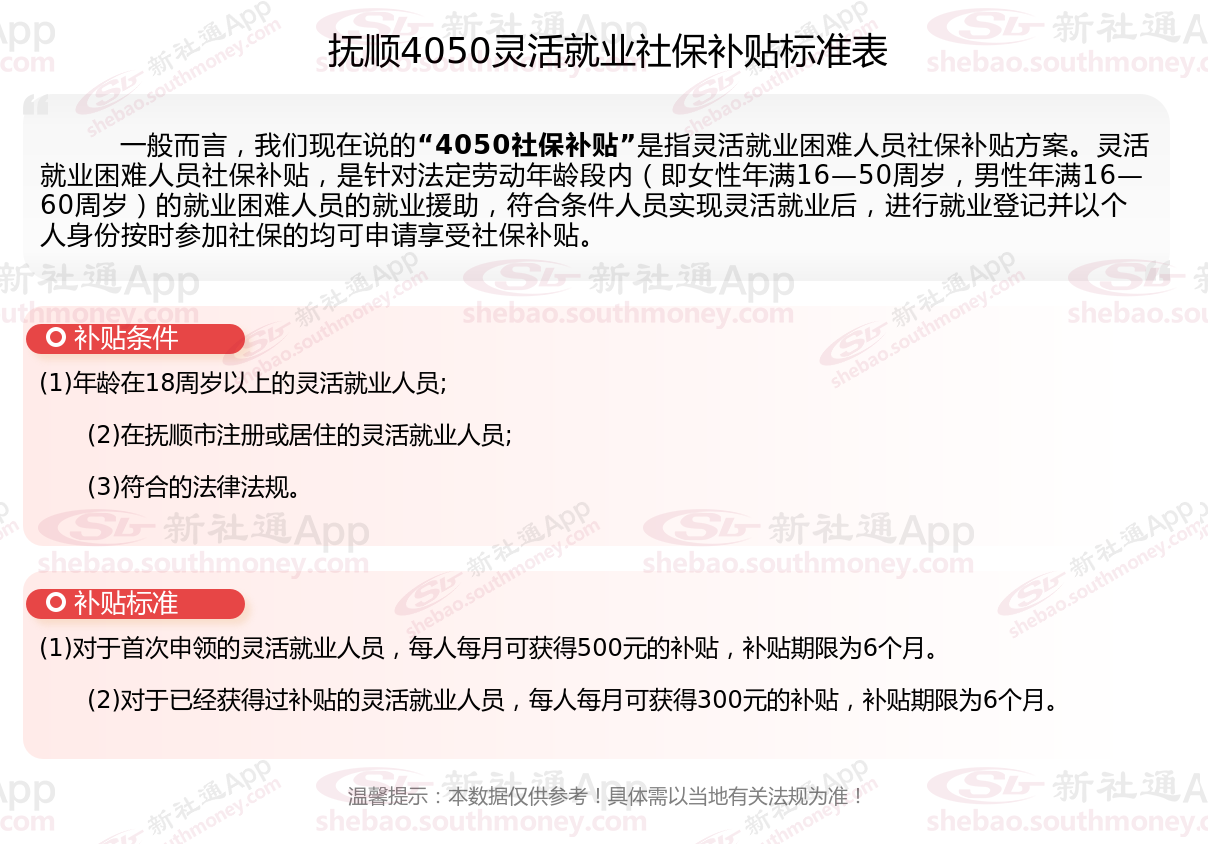
Task: Click standard (2) mentioning 300元 subsidy
Action: (574, 700)
